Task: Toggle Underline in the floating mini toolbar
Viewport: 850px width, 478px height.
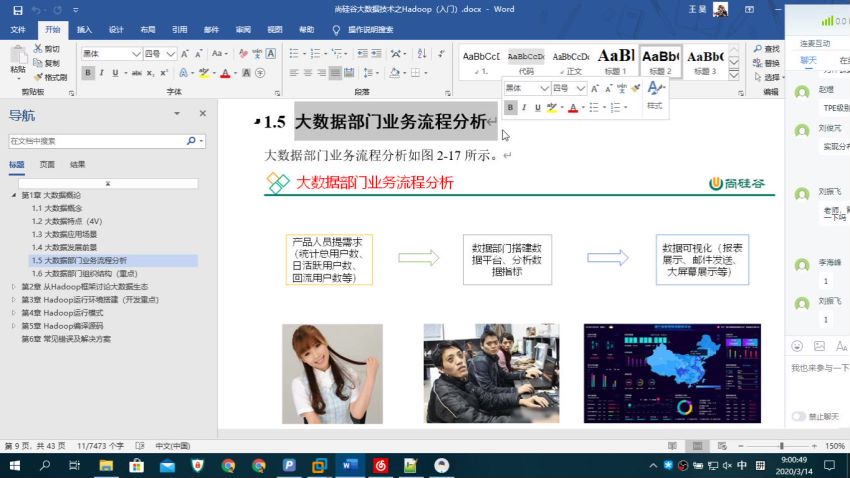Action: coord(537,107)
